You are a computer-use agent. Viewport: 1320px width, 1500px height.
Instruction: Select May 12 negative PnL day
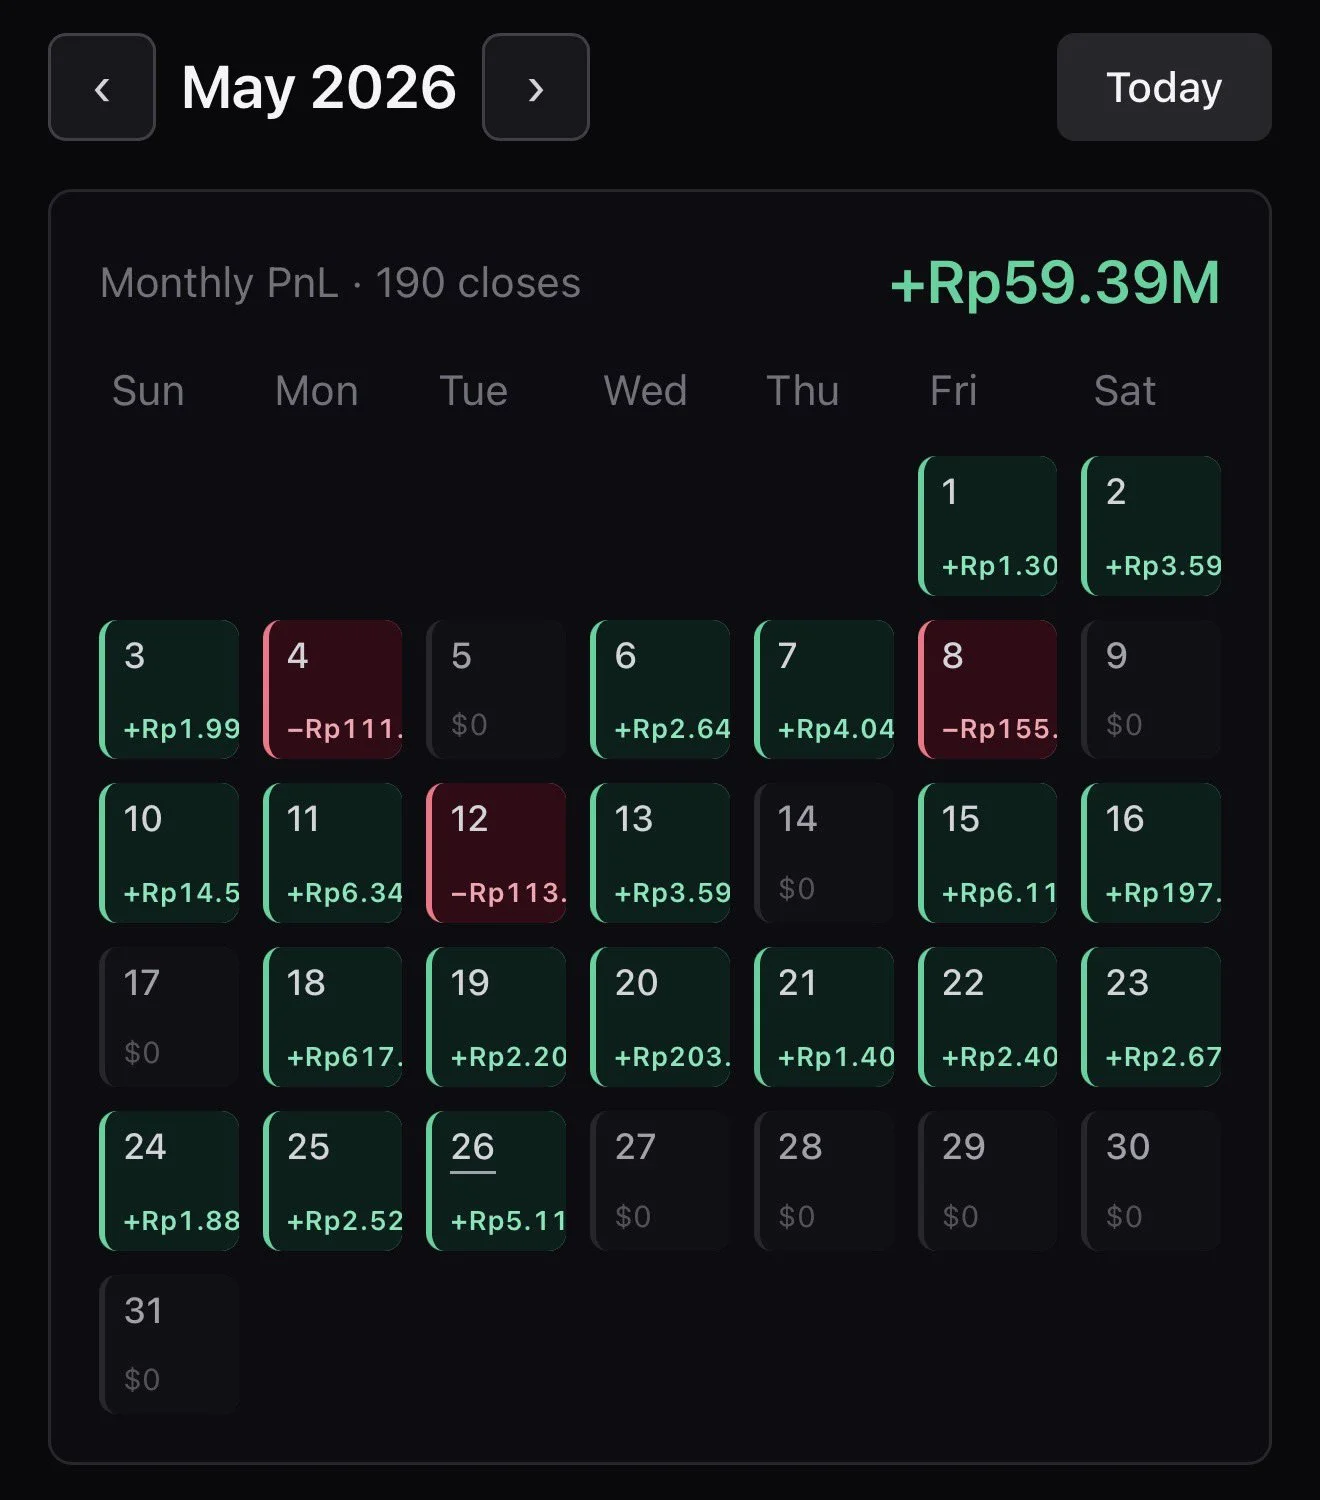point(497,853)
